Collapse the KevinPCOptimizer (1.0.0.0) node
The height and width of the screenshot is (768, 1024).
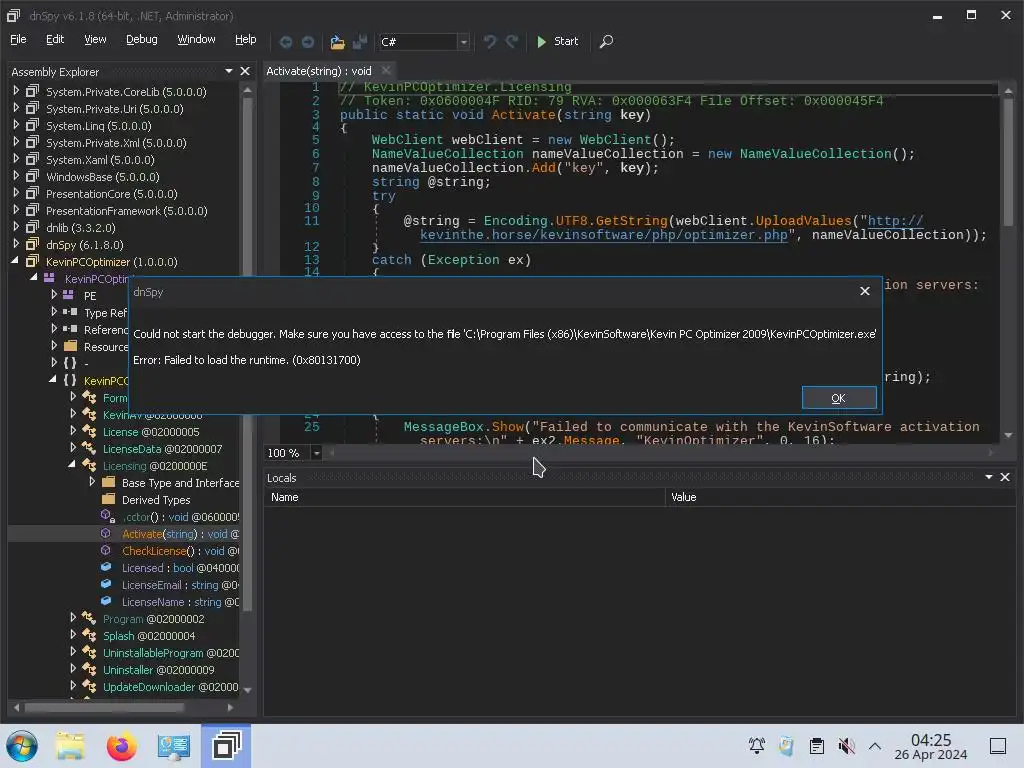(15, 261)
